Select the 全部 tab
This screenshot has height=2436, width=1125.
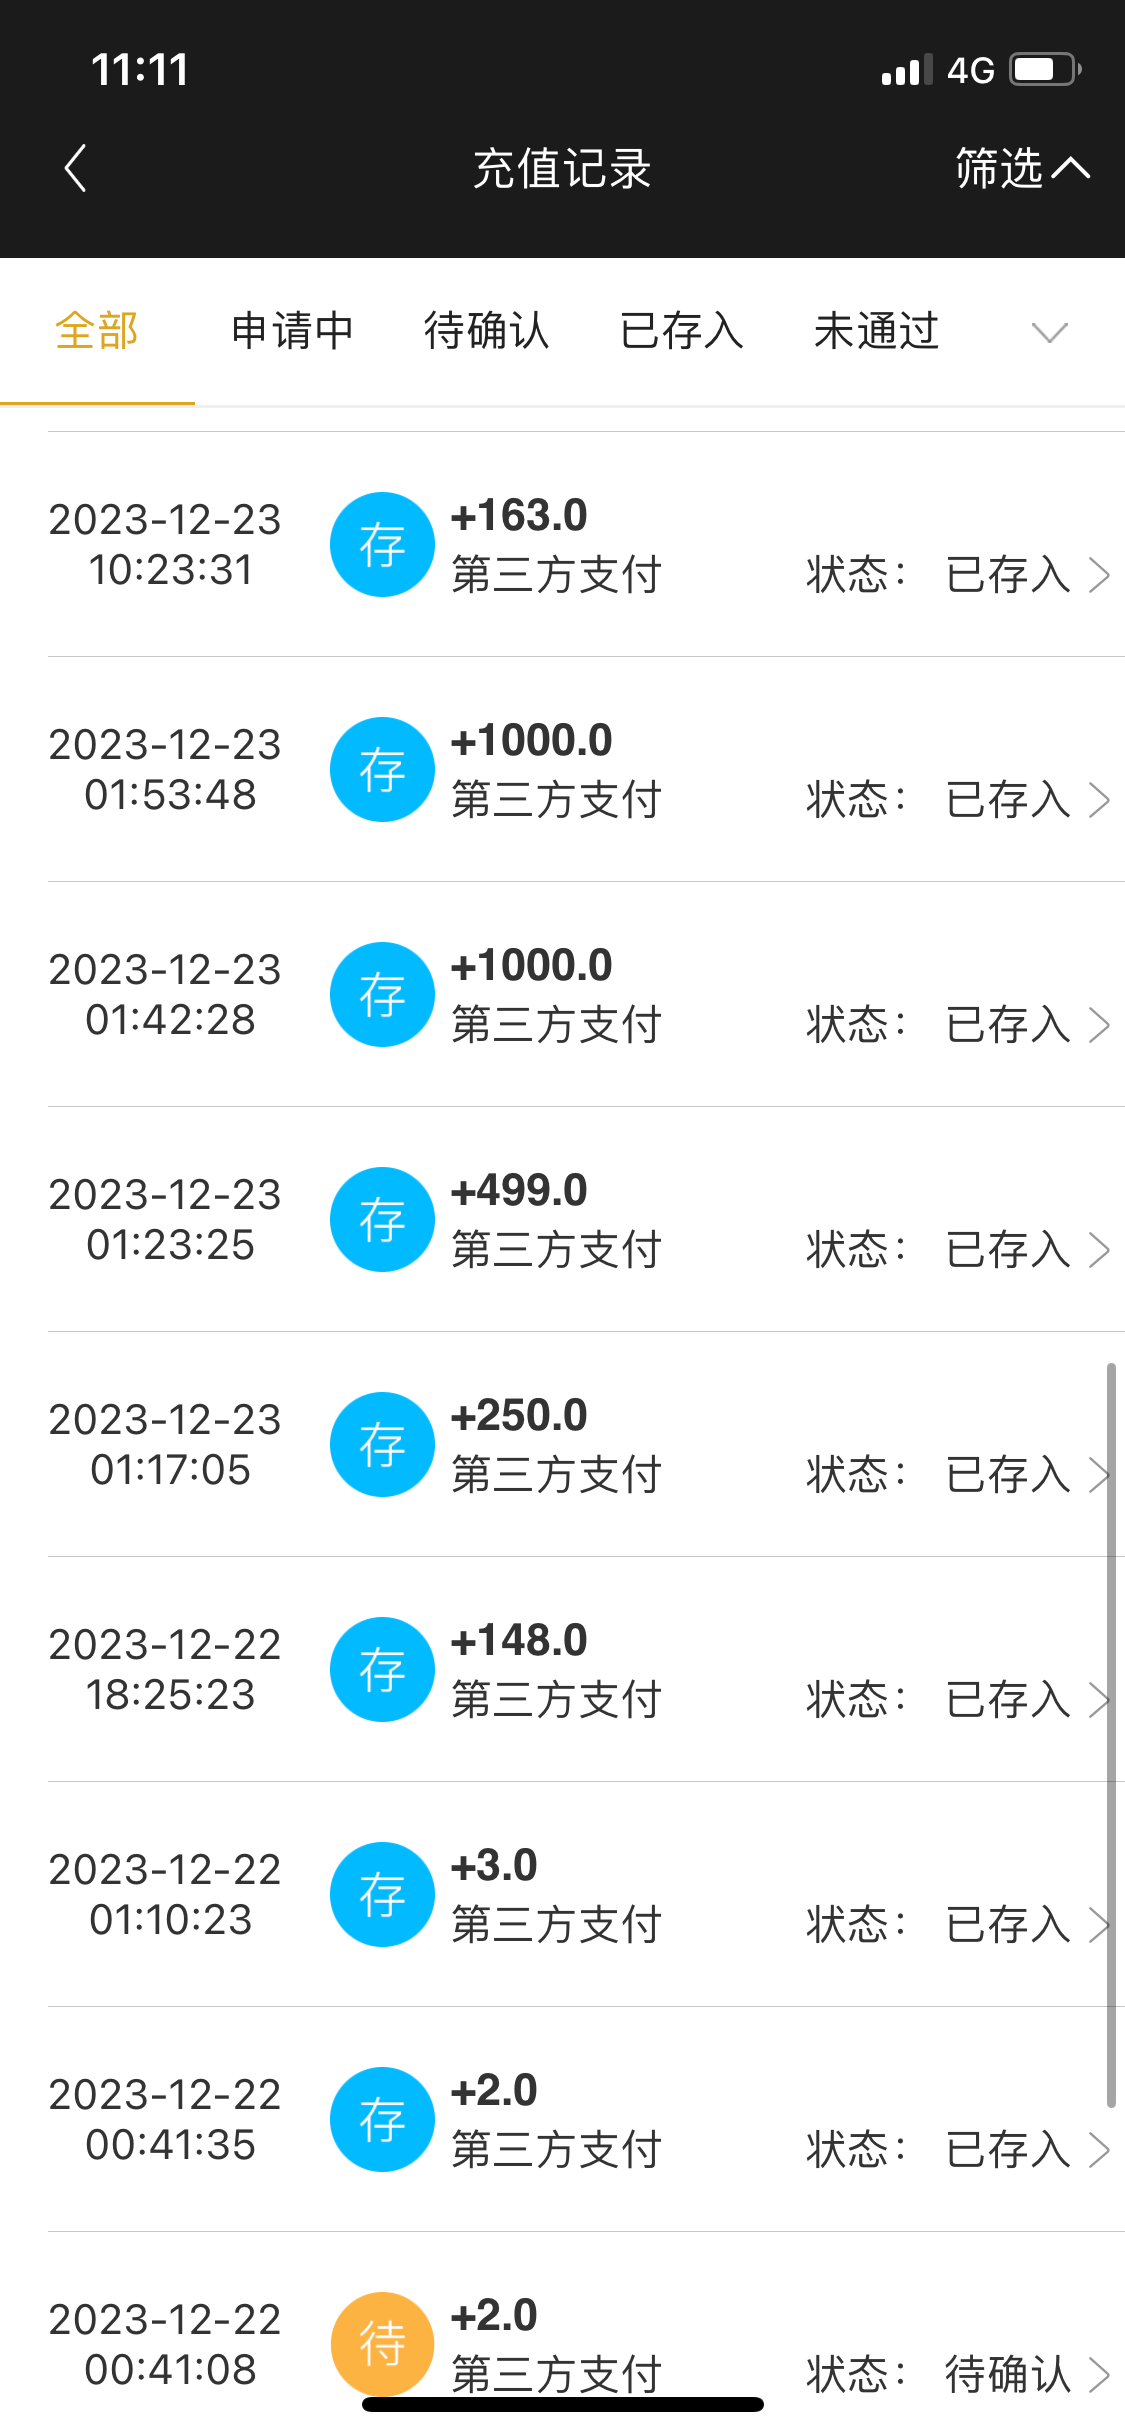pyautogui.click(x=97, y=332)
